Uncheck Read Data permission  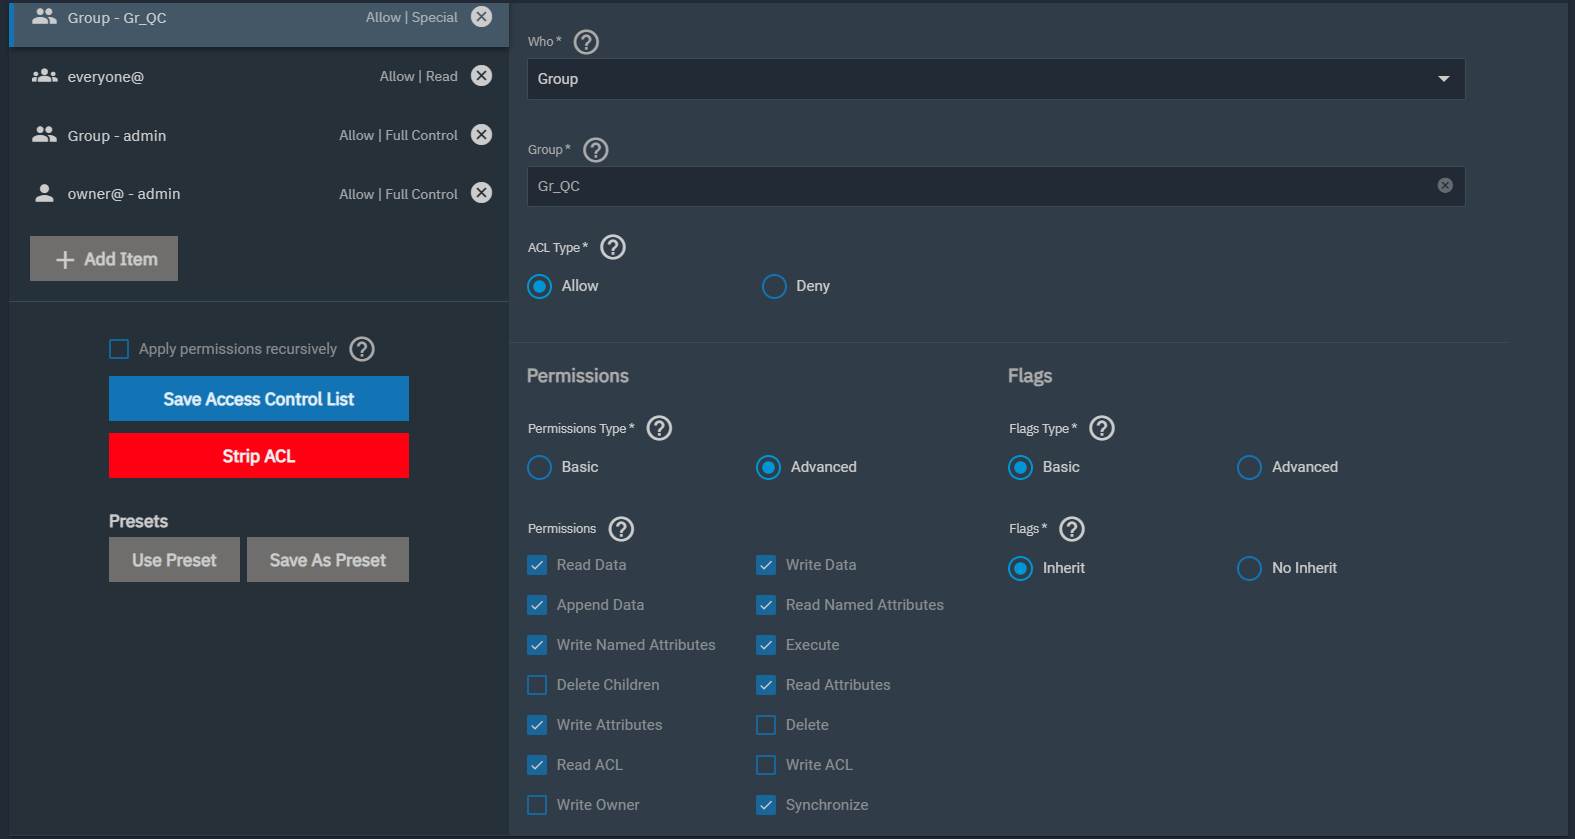tap(537, 565)
